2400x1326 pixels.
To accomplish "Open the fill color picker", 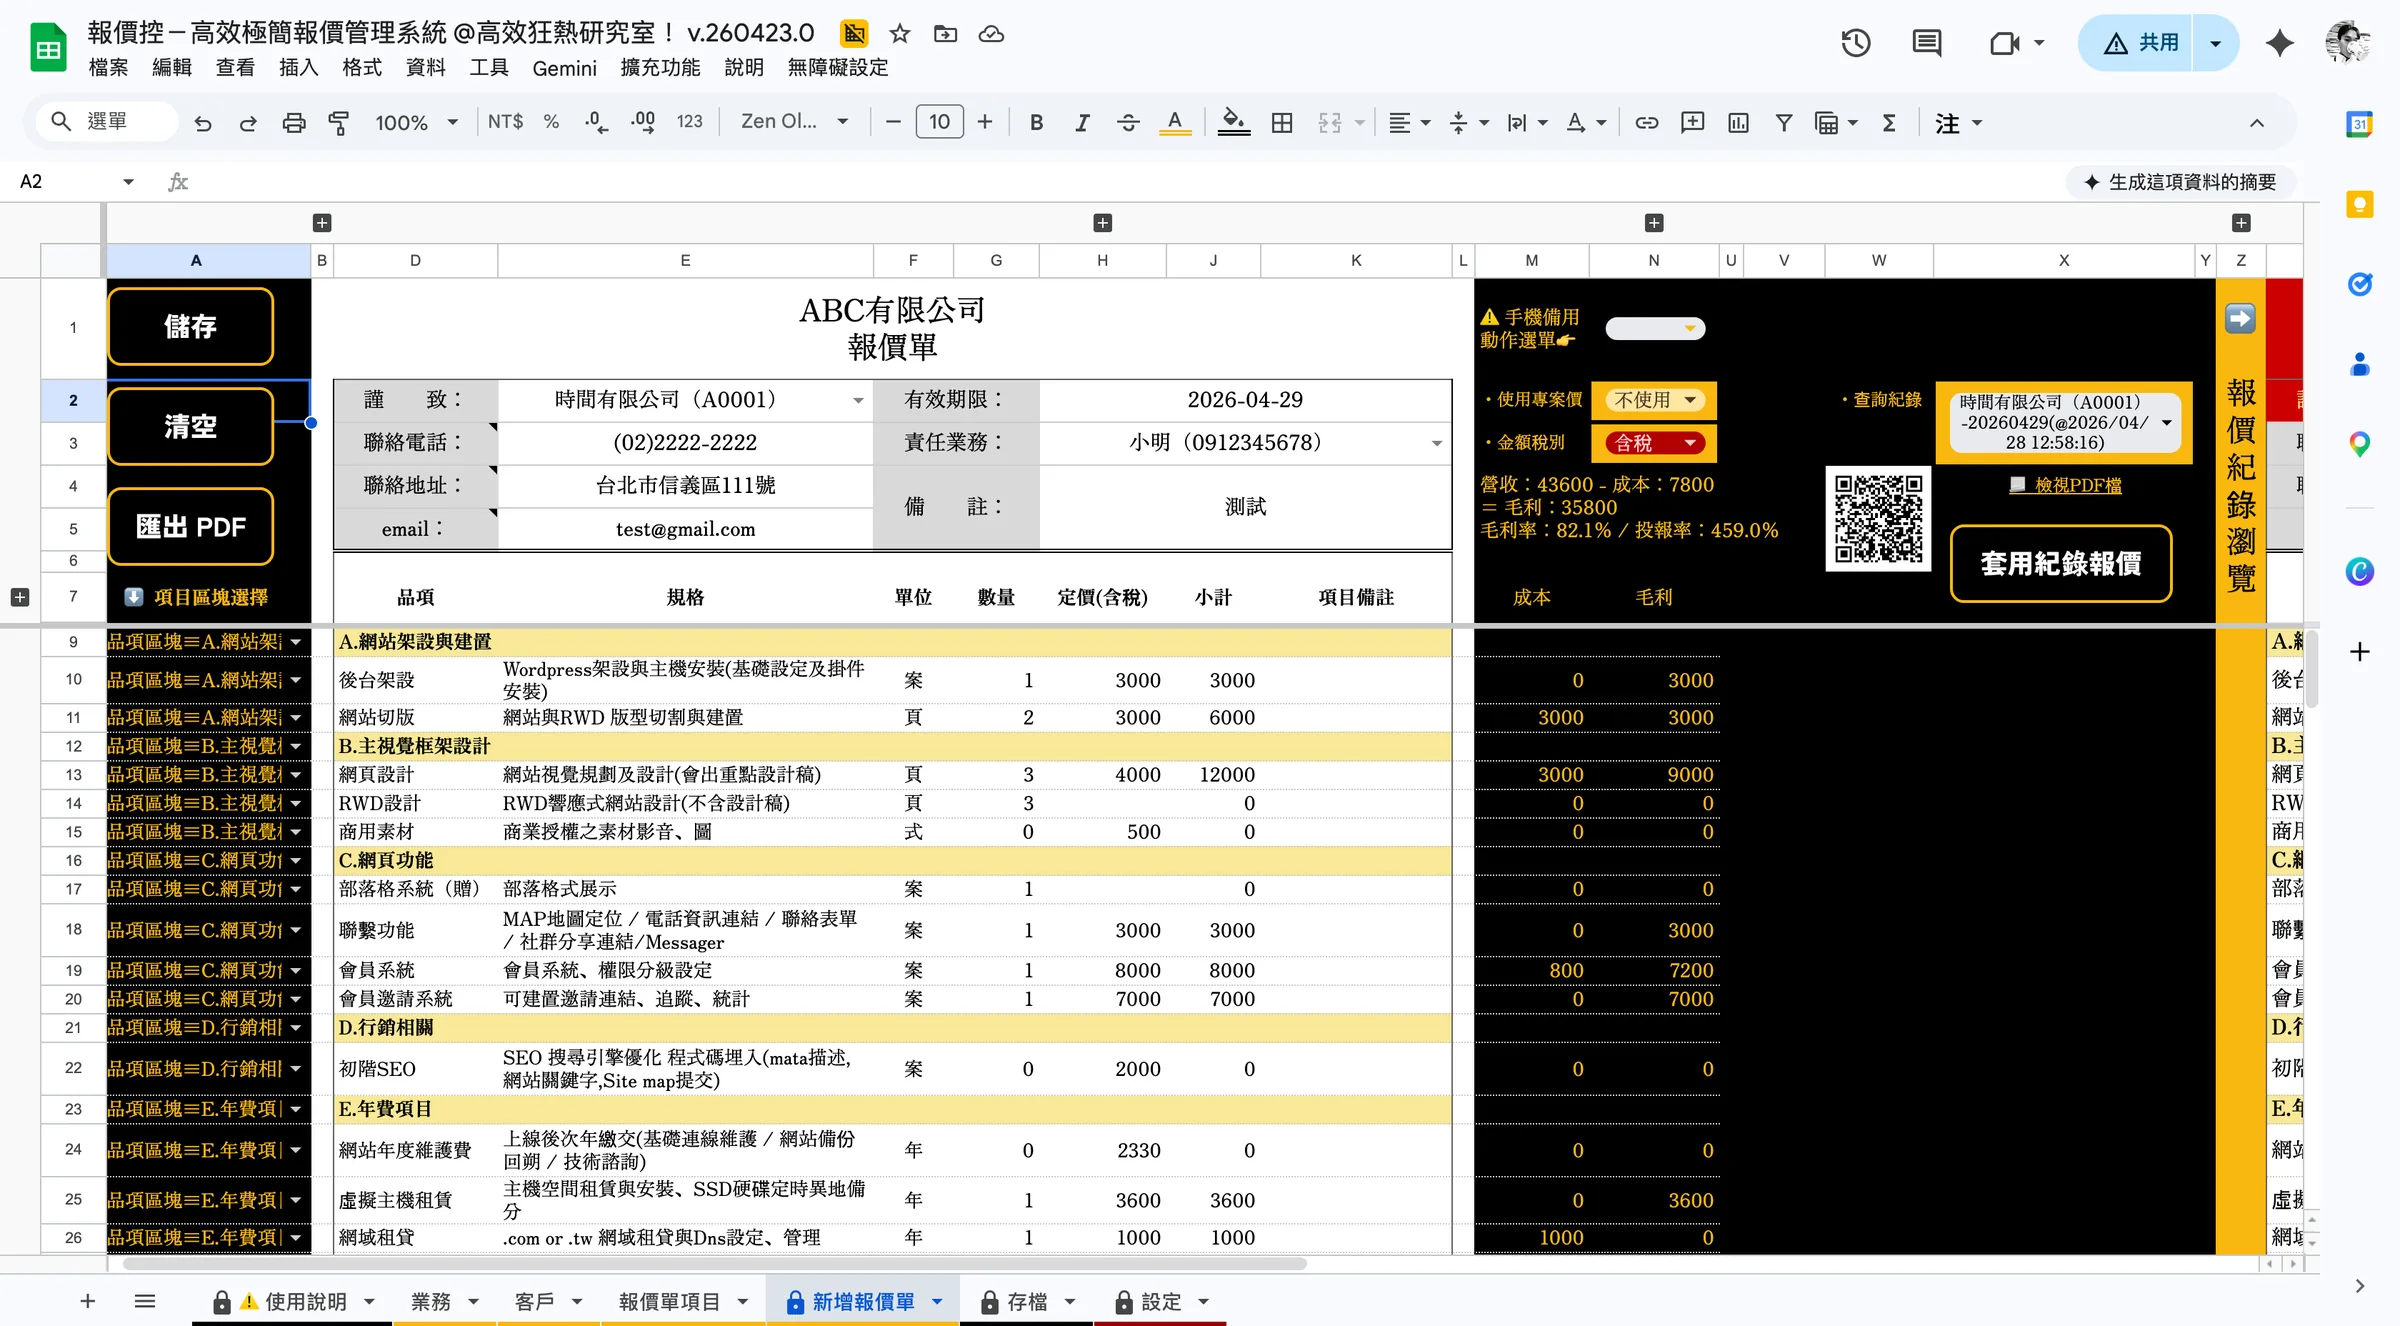I will [1233, 123].
